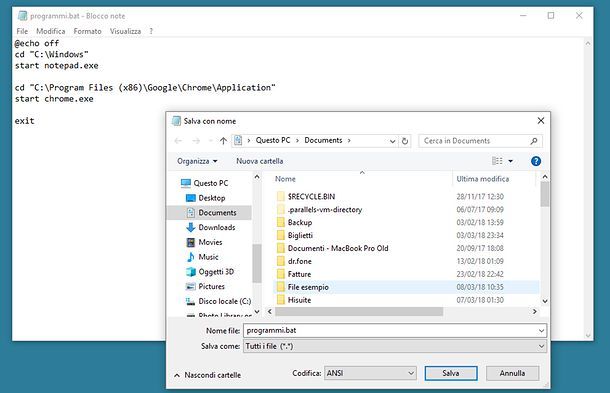Click file list scroll down arrow
The width and height of the screenshot is (610, 393).
point(545,301)
